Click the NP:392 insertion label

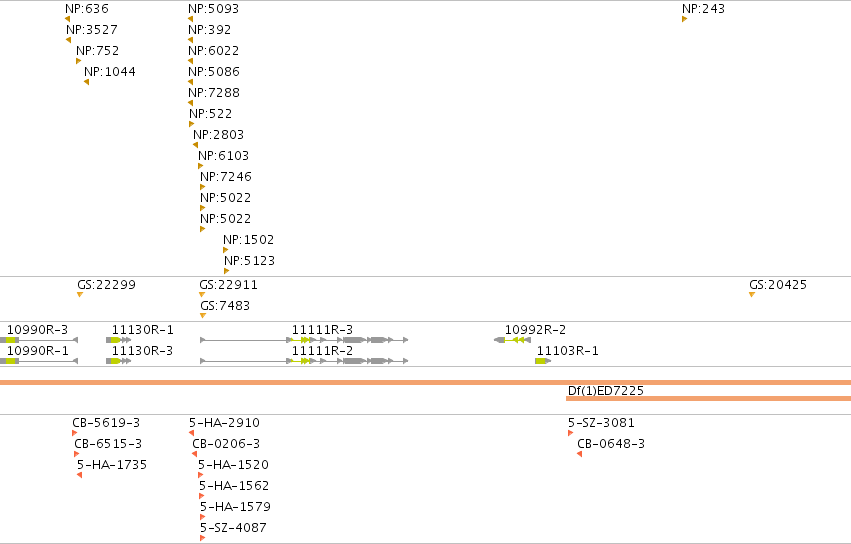point(209,30)
